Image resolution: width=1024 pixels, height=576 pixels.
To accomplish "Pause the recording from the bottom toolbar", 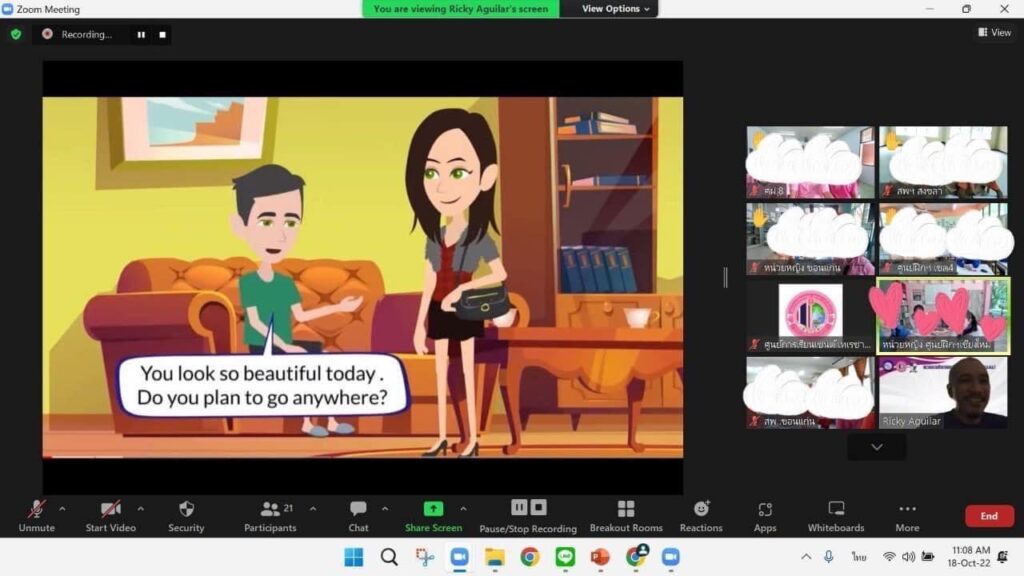I will pos(518,507).
